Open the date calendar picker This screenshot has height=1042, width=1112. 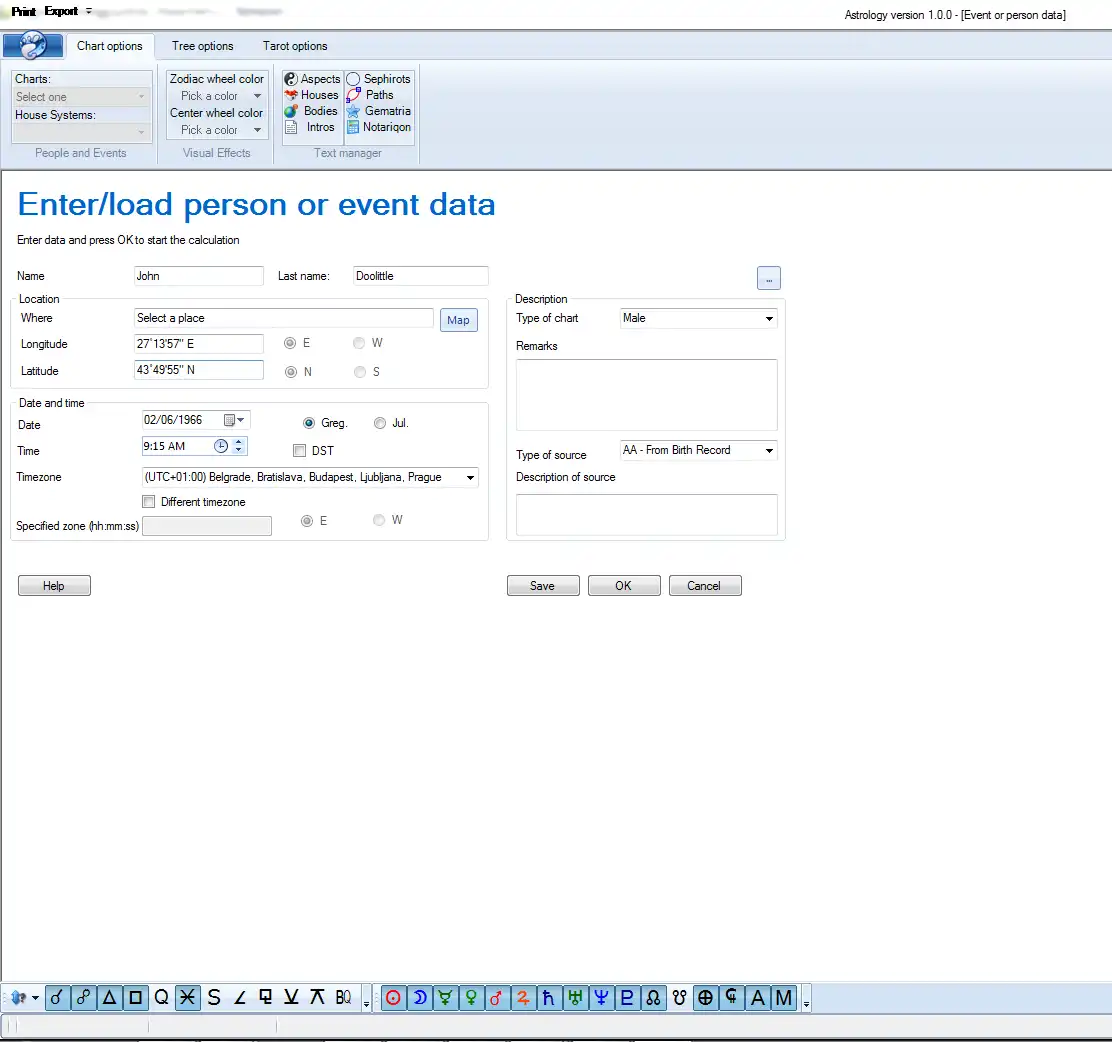pos(235,420)
